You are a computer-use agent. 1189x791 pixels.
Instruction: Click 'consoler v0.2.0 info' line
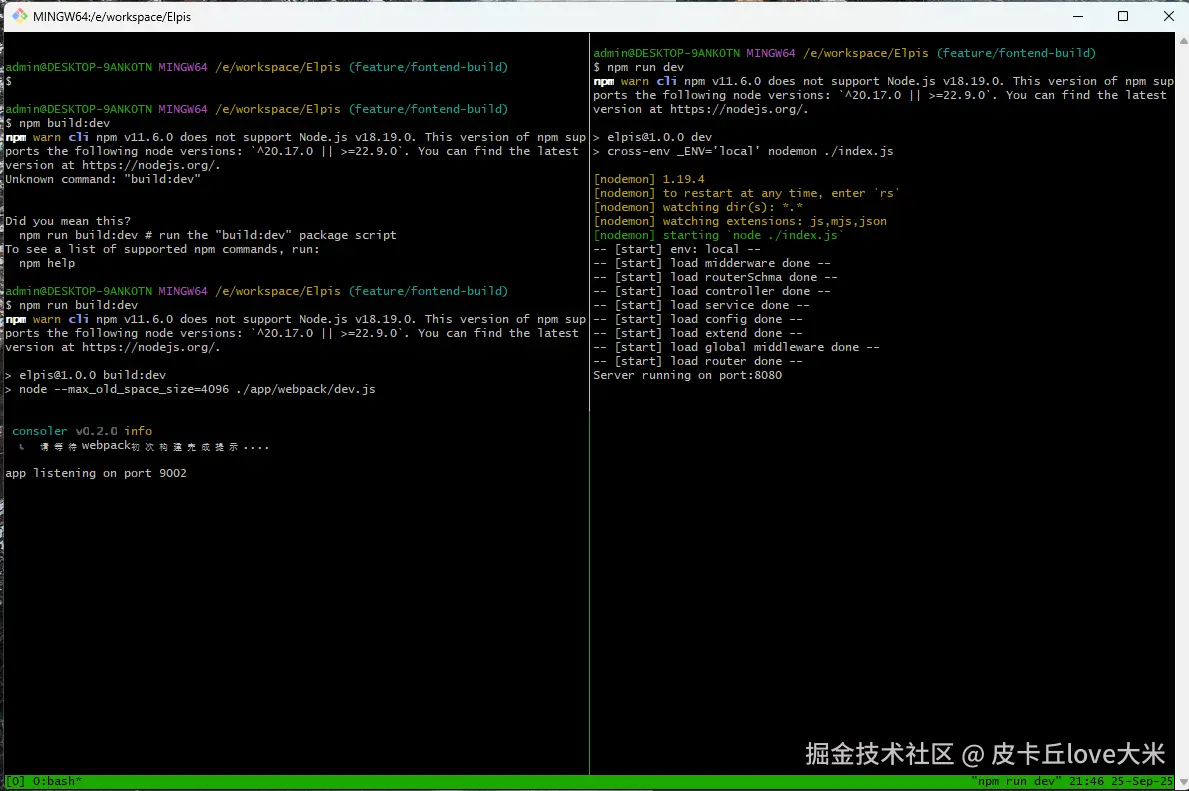pos(82,431)
